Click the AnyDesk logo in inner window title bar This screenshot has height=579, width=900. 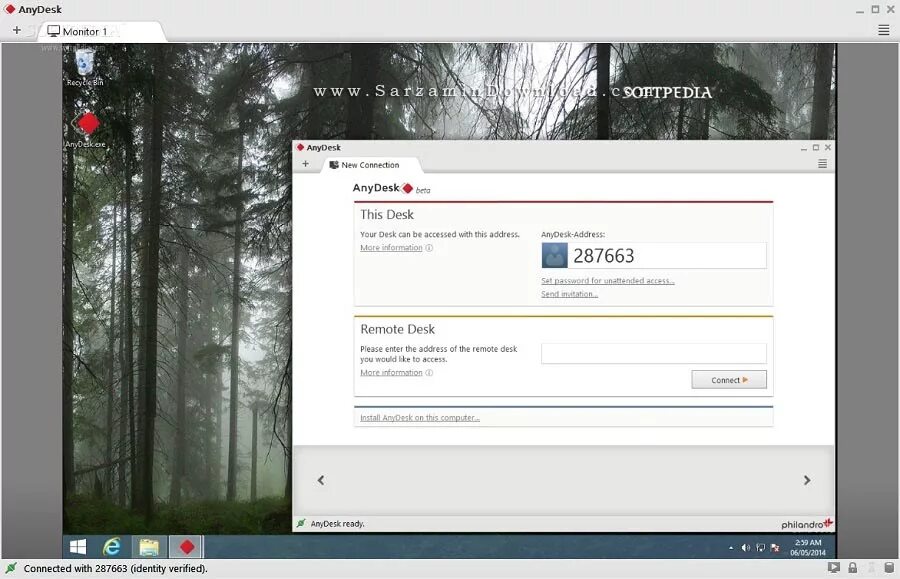pos(300,147)
